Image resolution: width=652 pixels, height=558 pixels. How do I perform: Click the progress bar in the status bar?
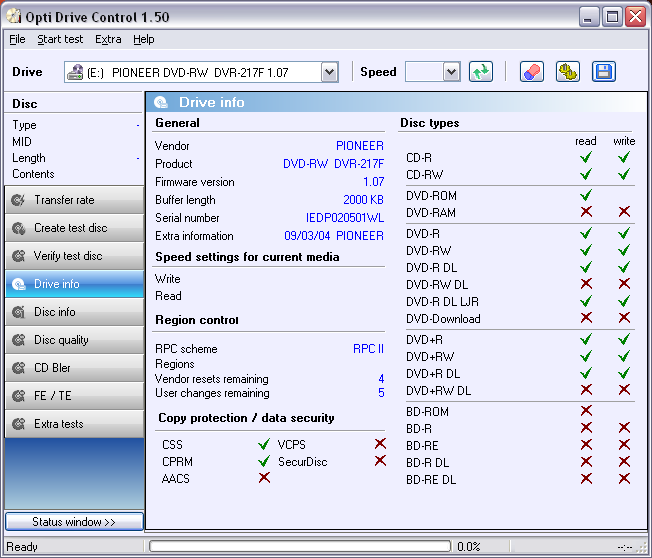(x=300, y=546)
